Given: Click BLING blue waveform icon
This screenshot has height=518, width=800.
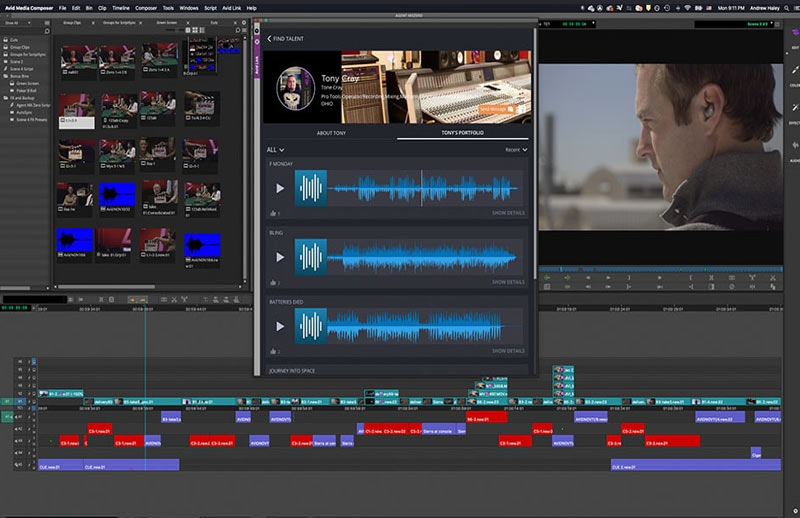Looking at the screenshot, I should [311, 257].
